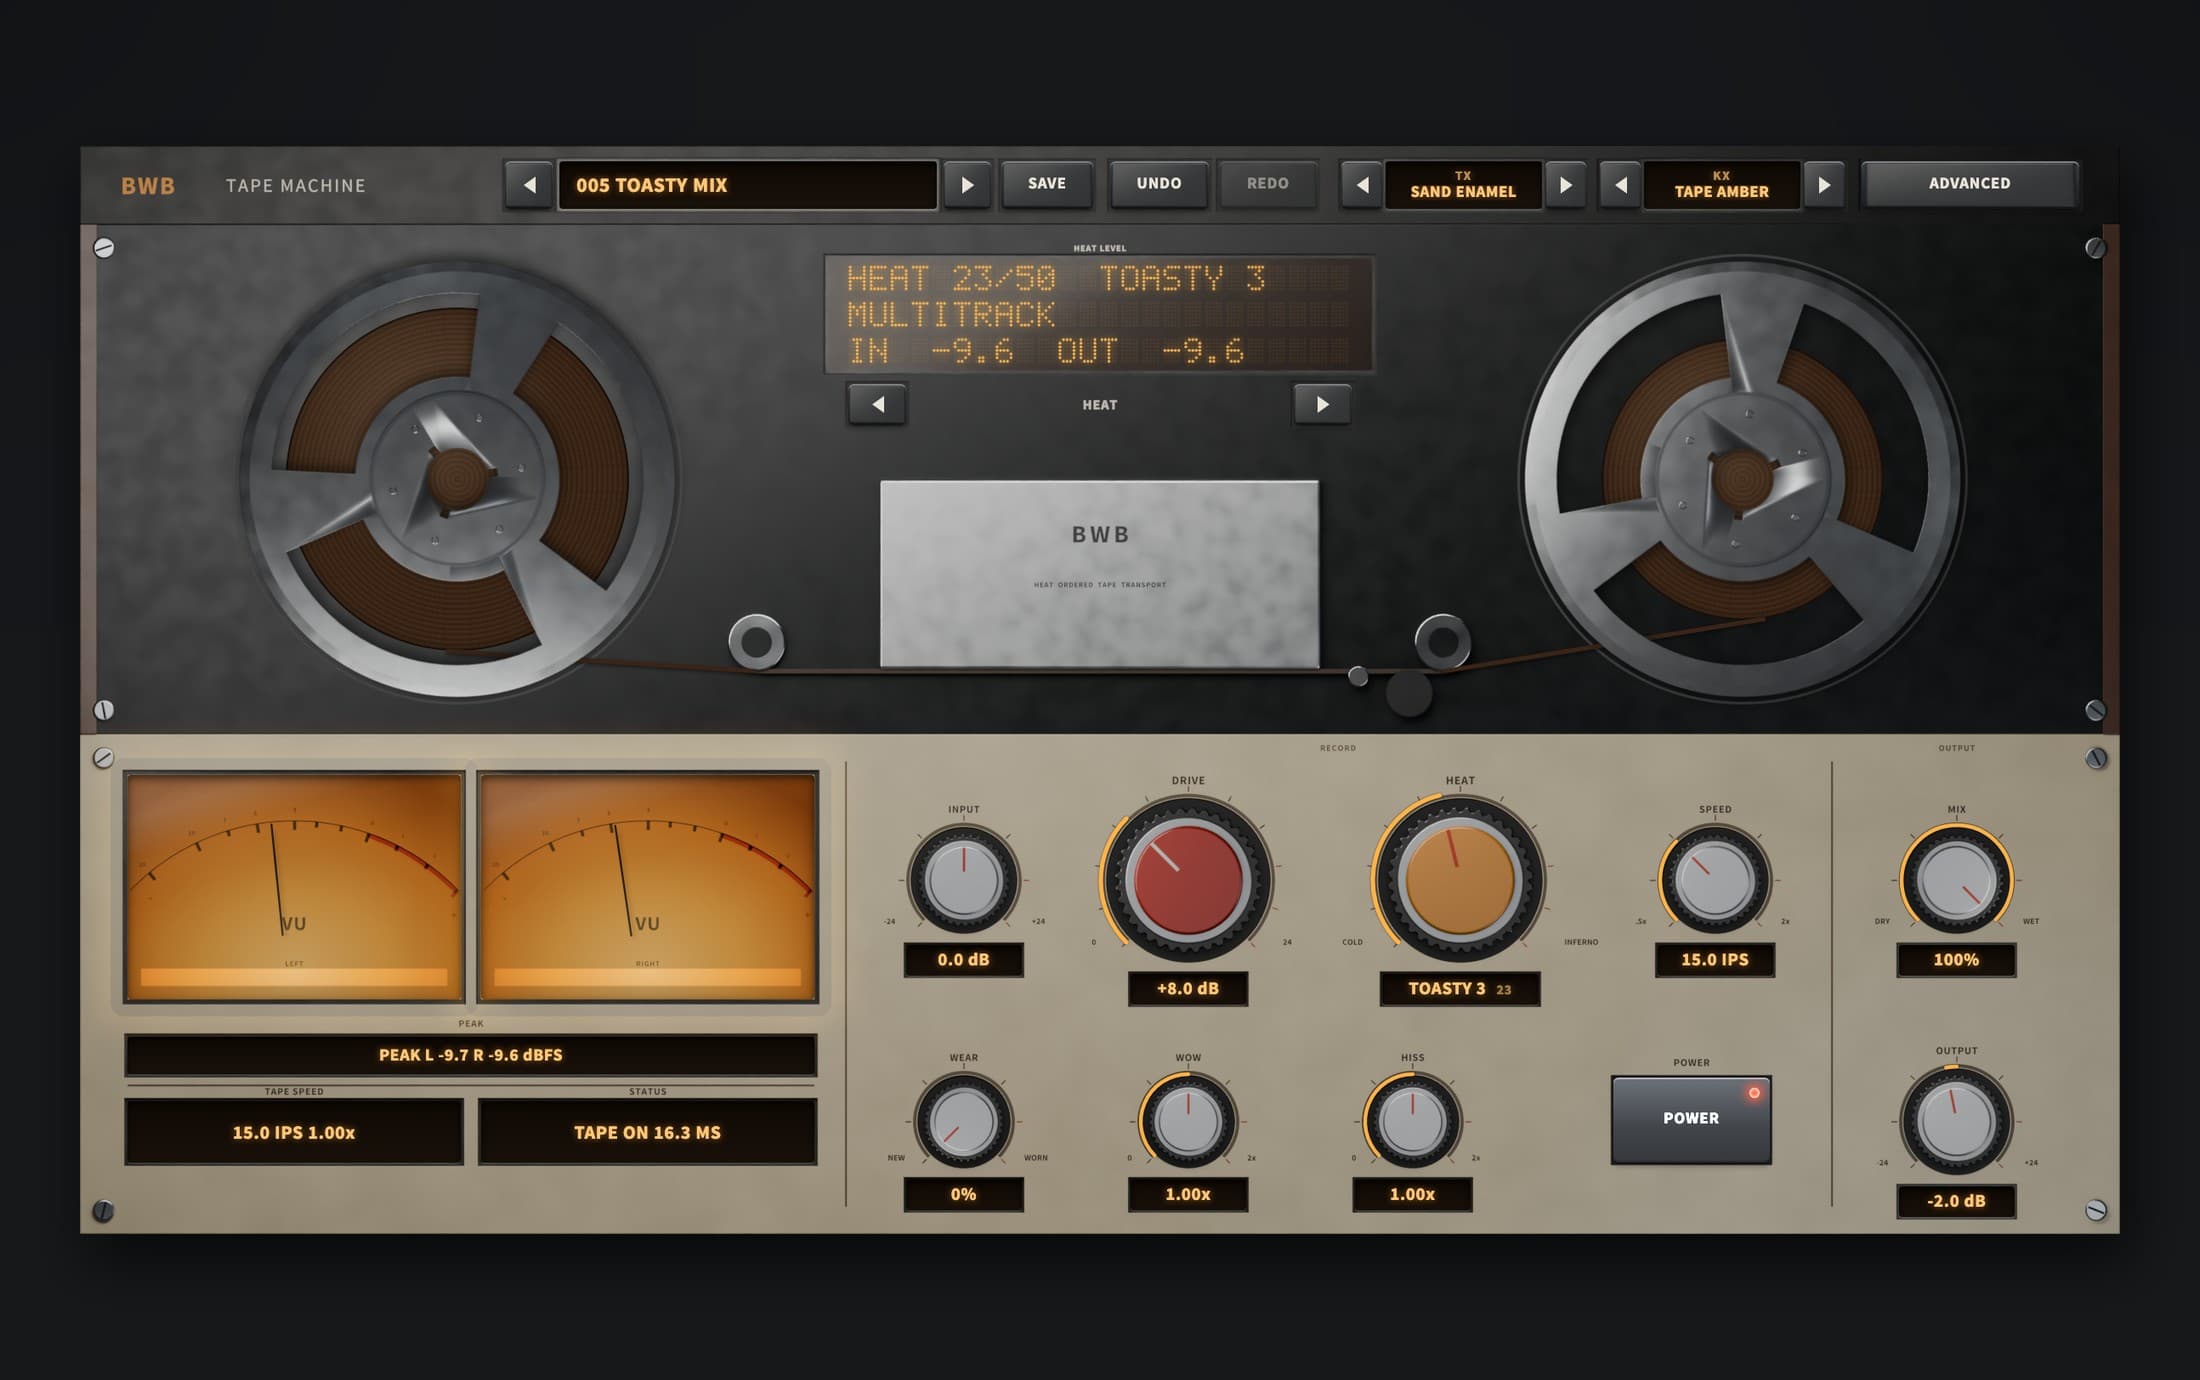Click the red DRIVE knob

(1187, 880)
